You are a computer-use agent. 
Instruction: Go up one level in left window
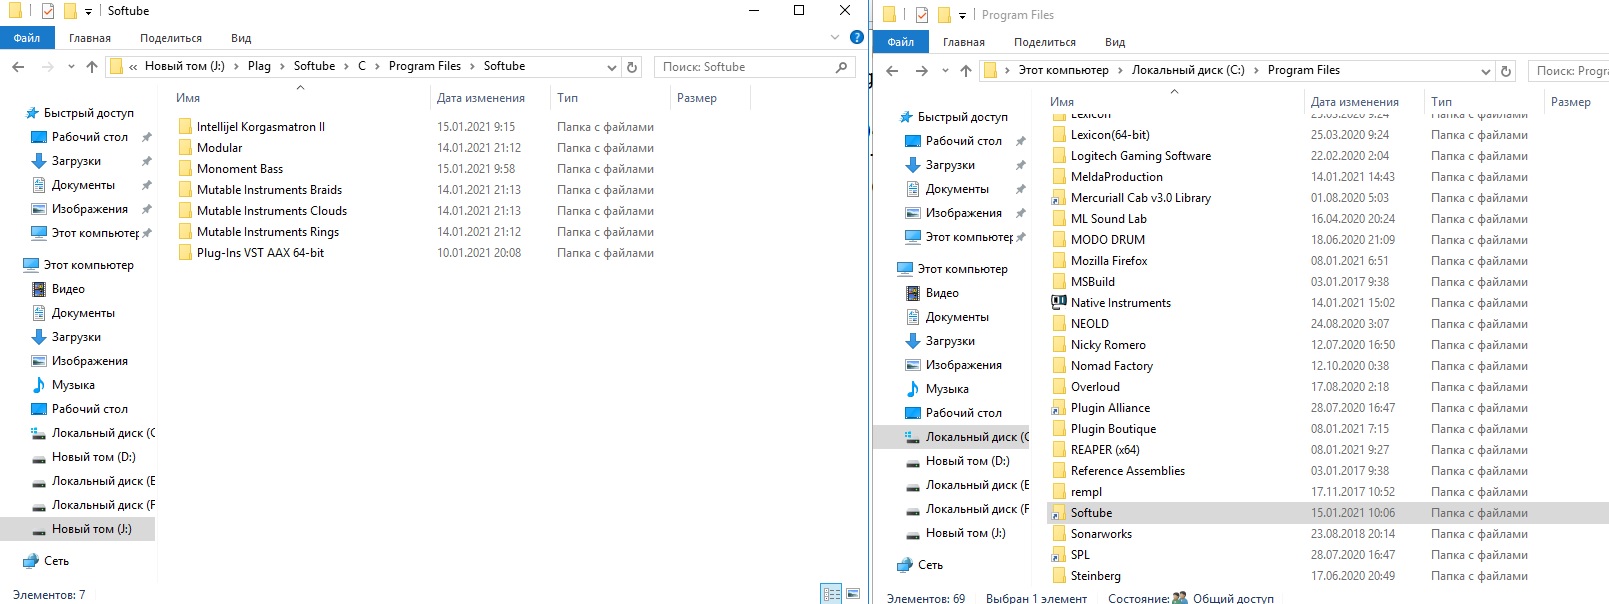[92, 67]
